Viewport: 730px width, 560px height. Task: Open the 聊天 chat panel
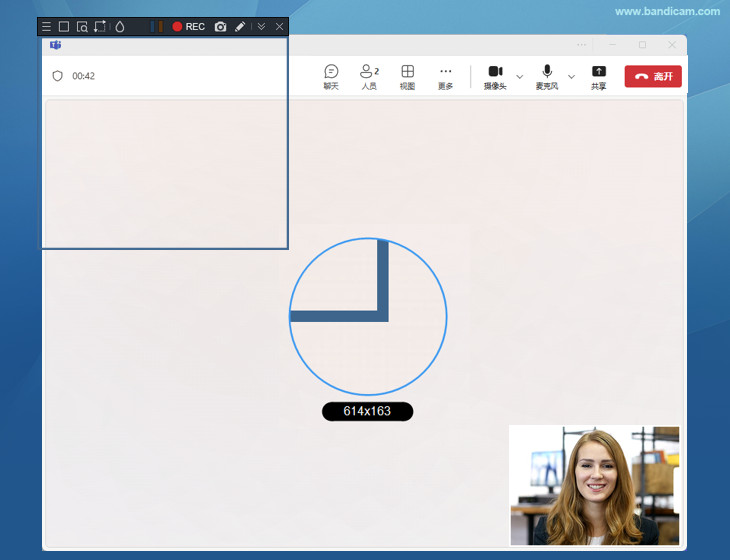coord(331,76)
